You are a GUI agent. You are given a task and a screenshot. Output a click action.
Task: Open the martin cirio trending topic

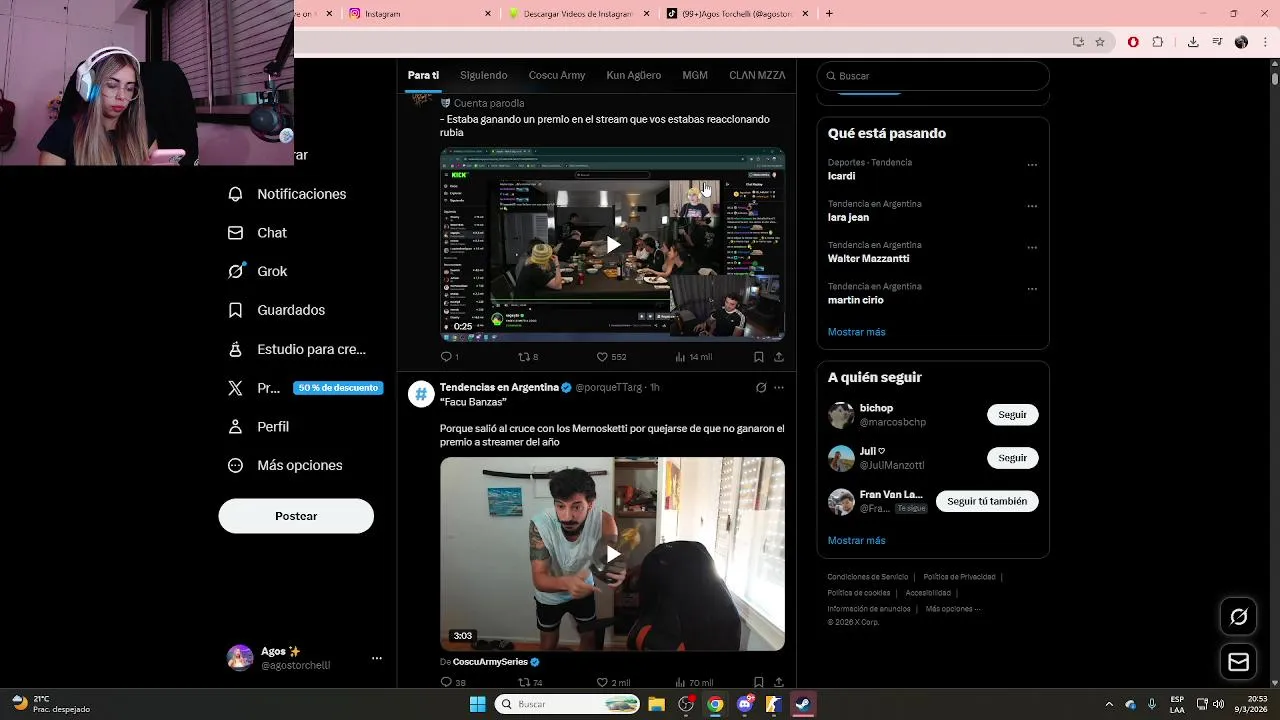[855, 300]
